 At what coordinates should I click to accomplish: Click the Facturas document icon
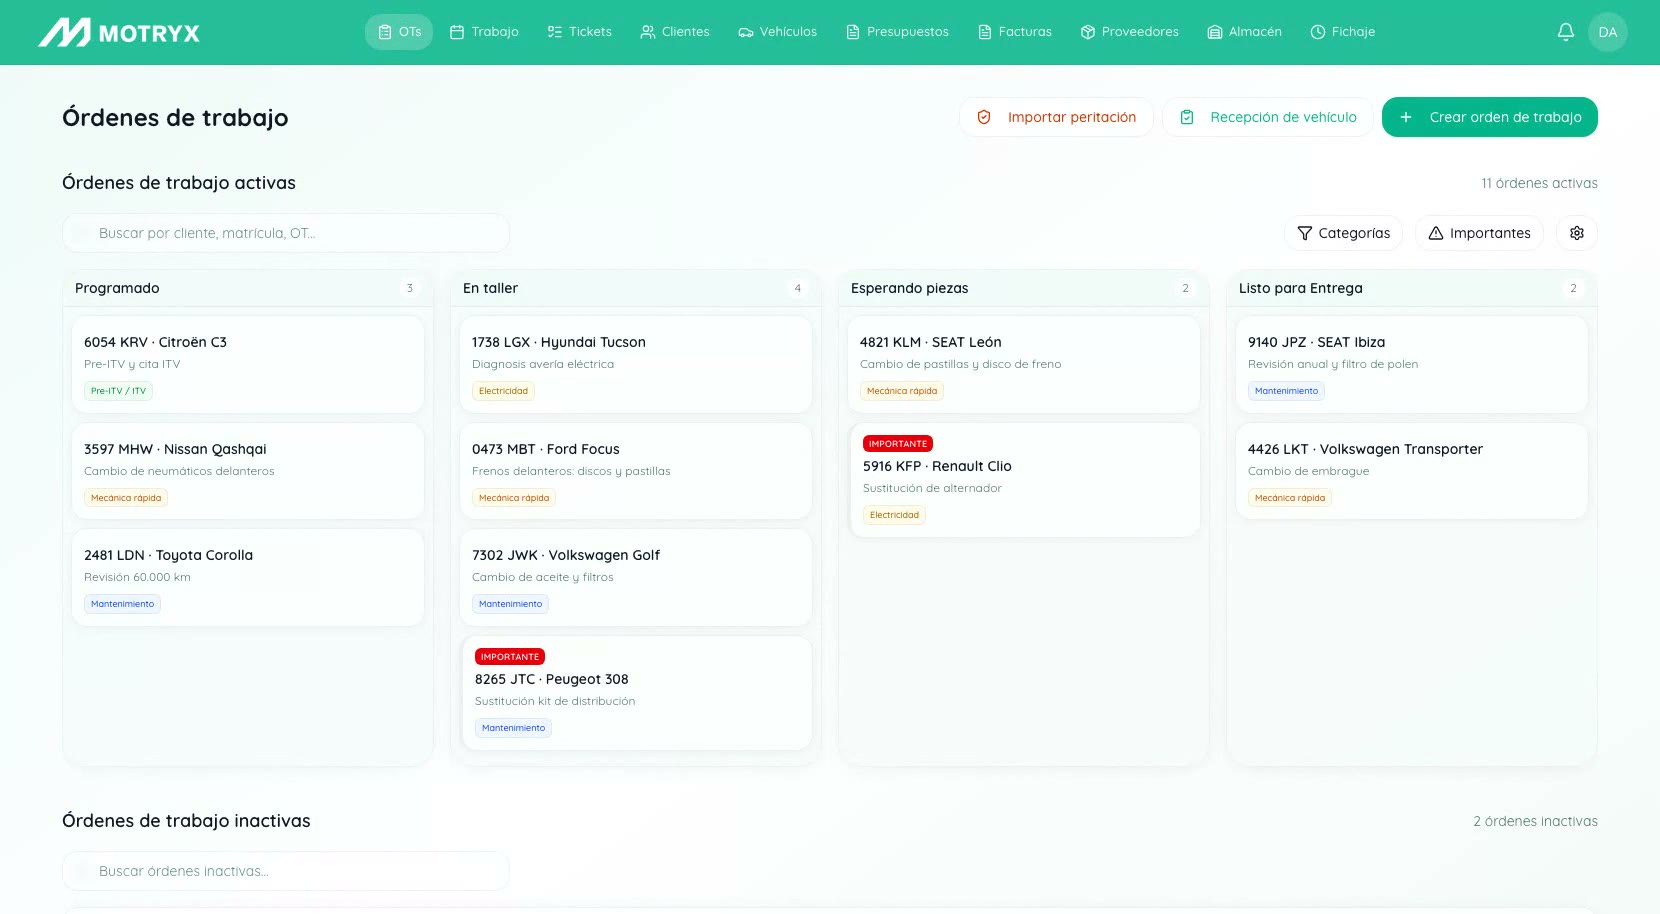click(x=985, y=32)
